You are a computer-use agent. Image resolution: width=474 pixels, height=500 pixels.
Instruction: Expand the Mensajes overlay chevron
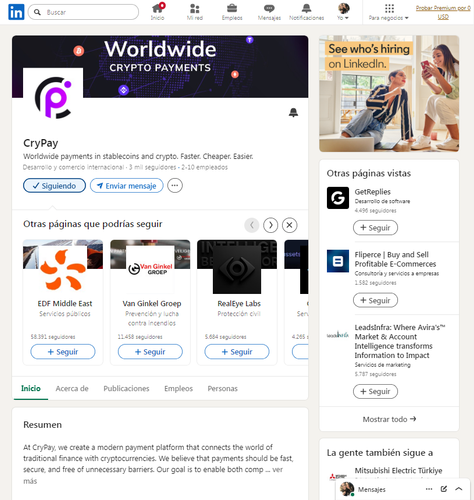(x=459, y=489)
